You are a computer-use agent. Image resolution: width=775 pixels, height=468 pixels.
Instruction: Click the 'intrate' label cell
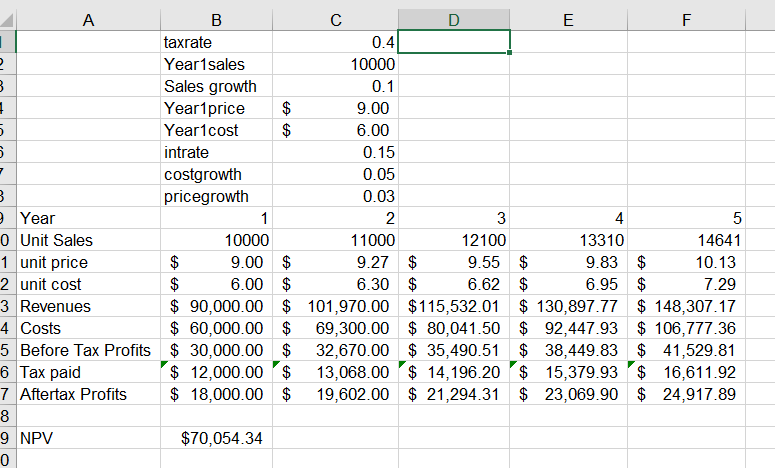[216, 152]
